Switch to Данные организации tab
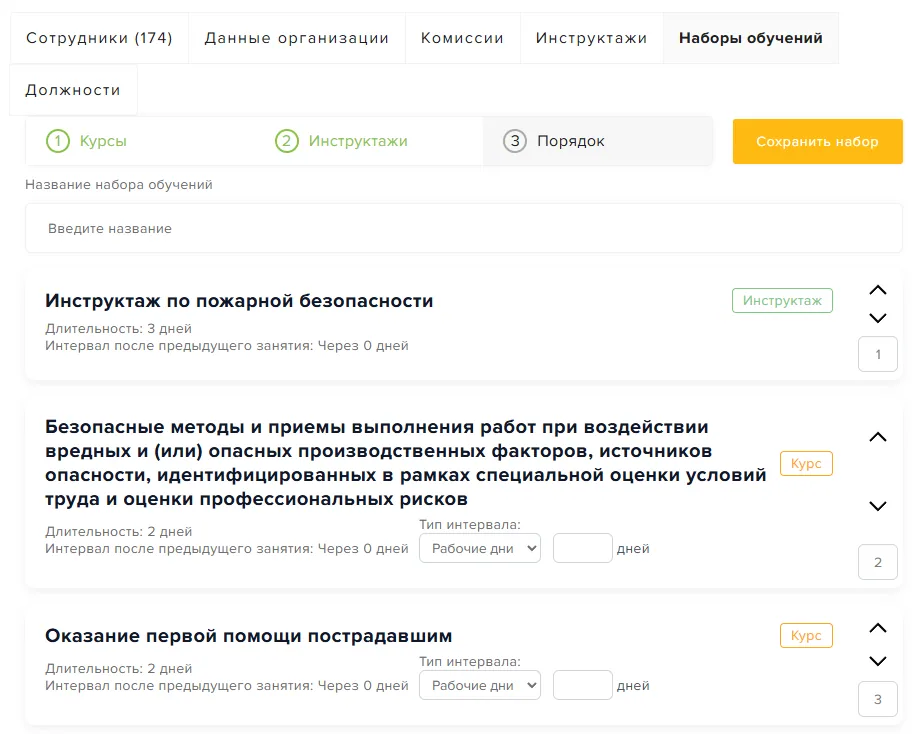 pyautogui.click(x=297, y=38)
